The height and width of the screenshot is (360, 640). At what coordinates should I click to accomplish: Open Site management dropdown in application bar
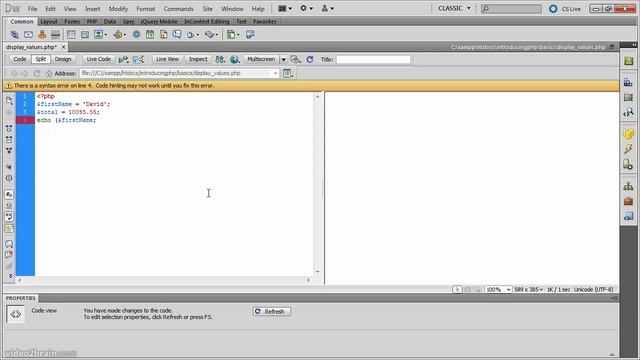click(328, 8)
